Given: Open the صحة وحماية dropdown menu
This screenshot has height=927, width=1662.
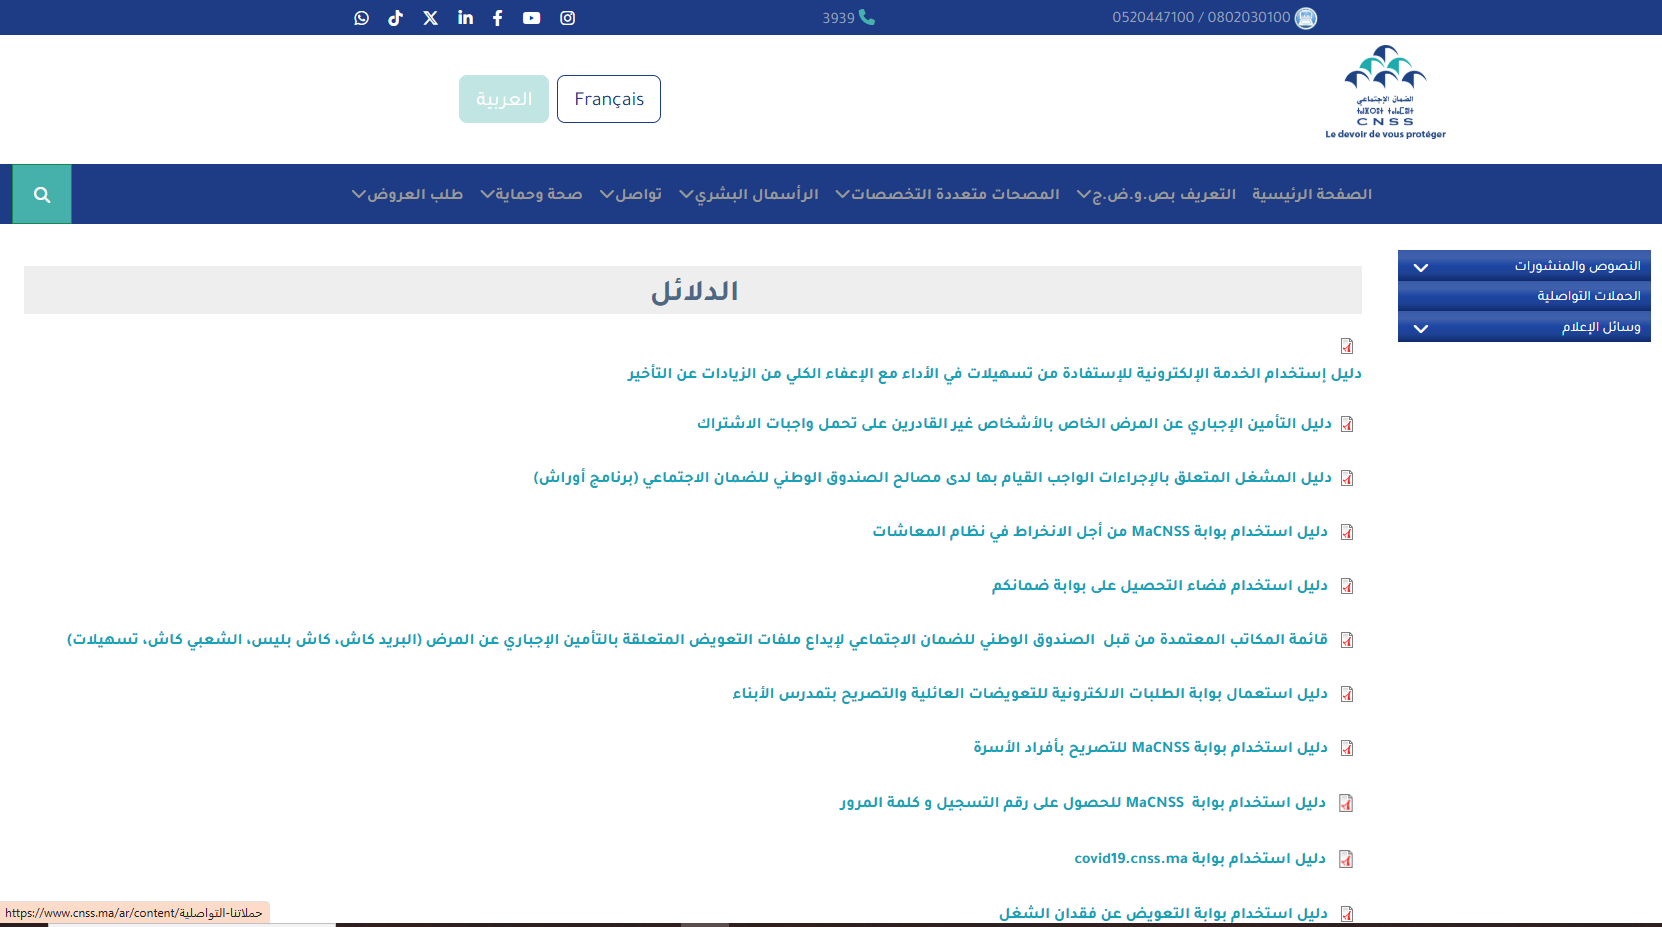Looking at the screenshot, I should (531, 194).
